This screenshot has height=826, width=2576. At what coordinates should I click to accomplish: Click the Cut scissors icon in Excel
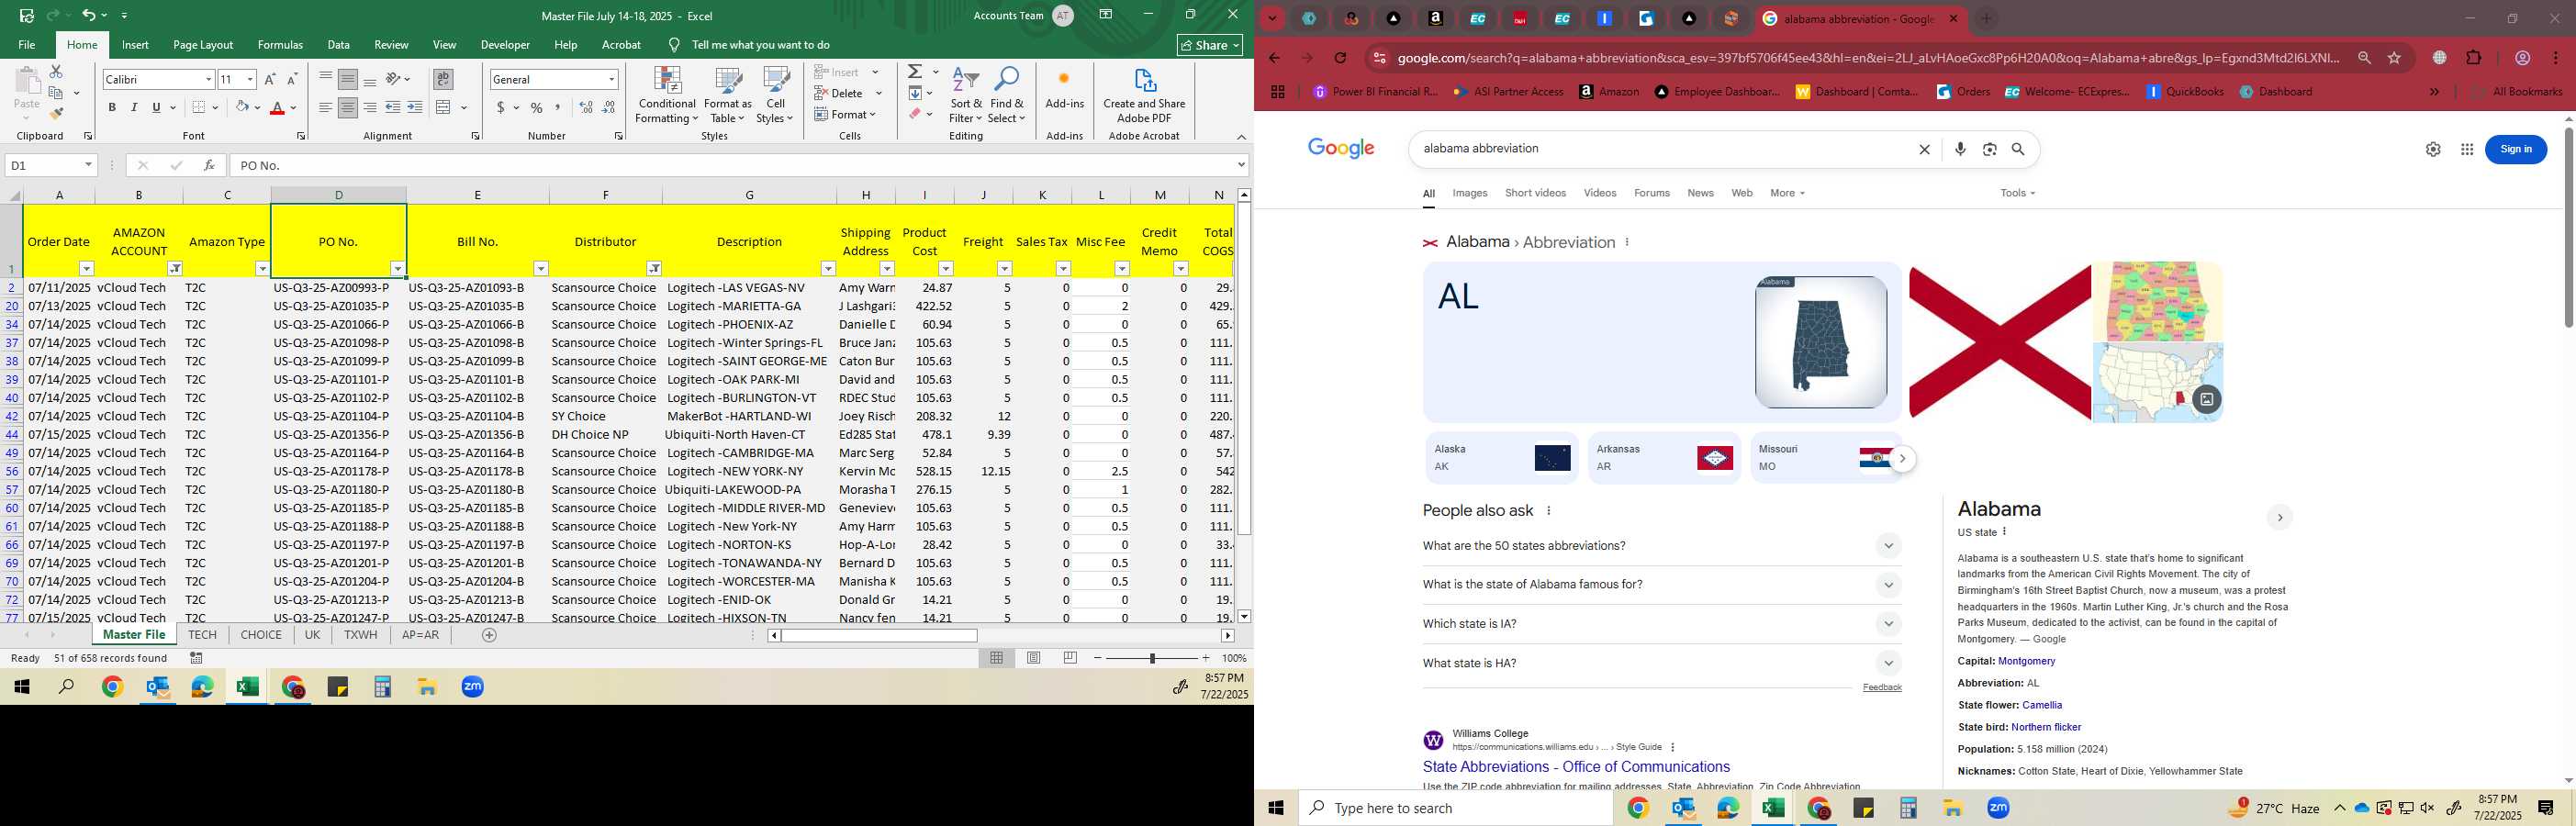tap(56, 72)
